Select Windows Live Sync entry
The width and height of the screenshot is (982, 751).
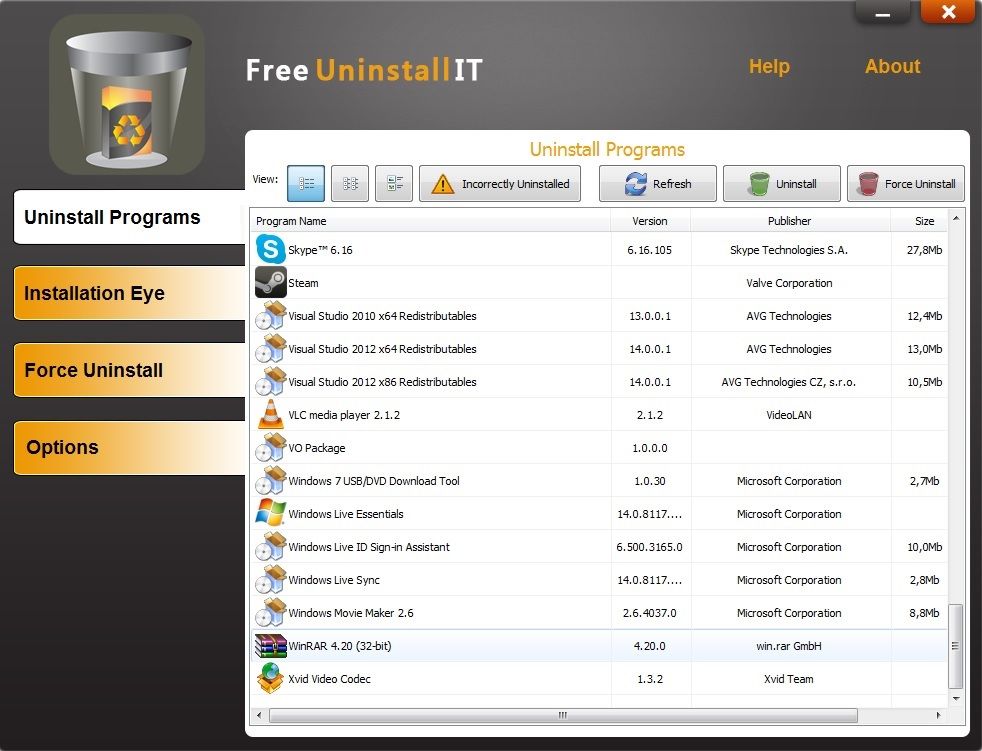click(x=334, y=580)
